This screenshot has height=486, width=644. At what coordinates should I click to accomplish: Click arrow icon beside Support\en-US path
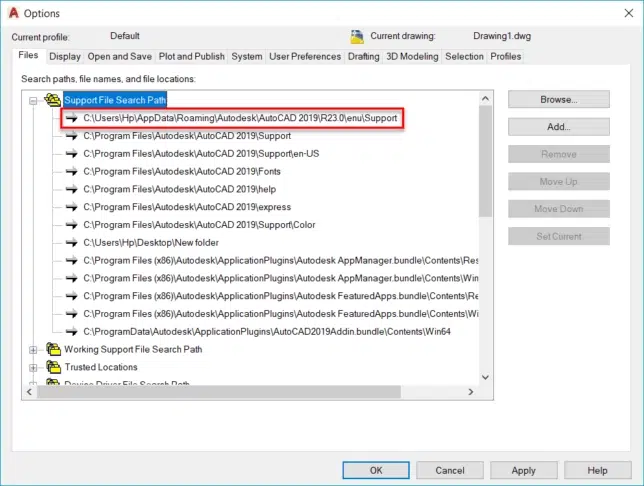click(71, 154)
